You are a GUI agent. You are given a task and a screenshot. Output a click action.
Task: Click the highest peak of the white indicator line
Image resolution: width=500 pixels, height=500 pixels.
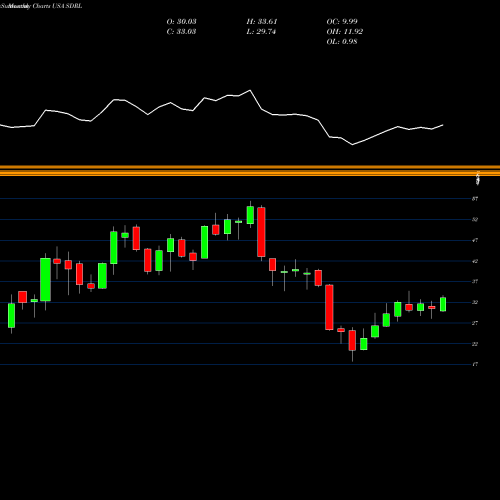[x=250, y=90]
